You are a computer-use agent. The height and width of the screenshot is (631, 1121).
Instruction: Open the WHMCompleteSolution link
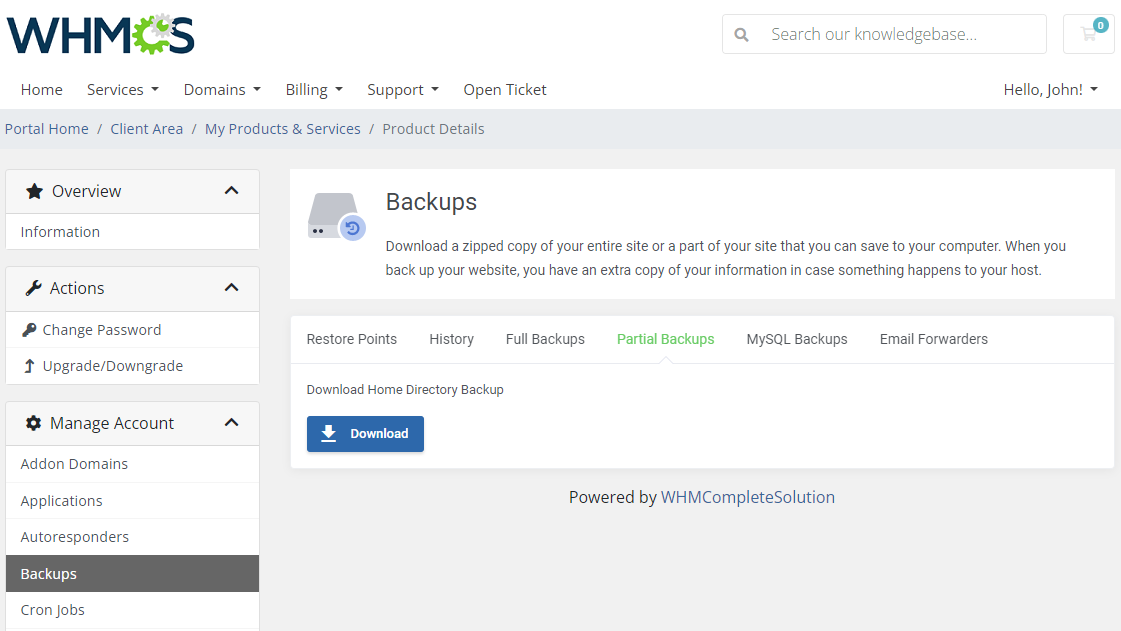(748, 497)
